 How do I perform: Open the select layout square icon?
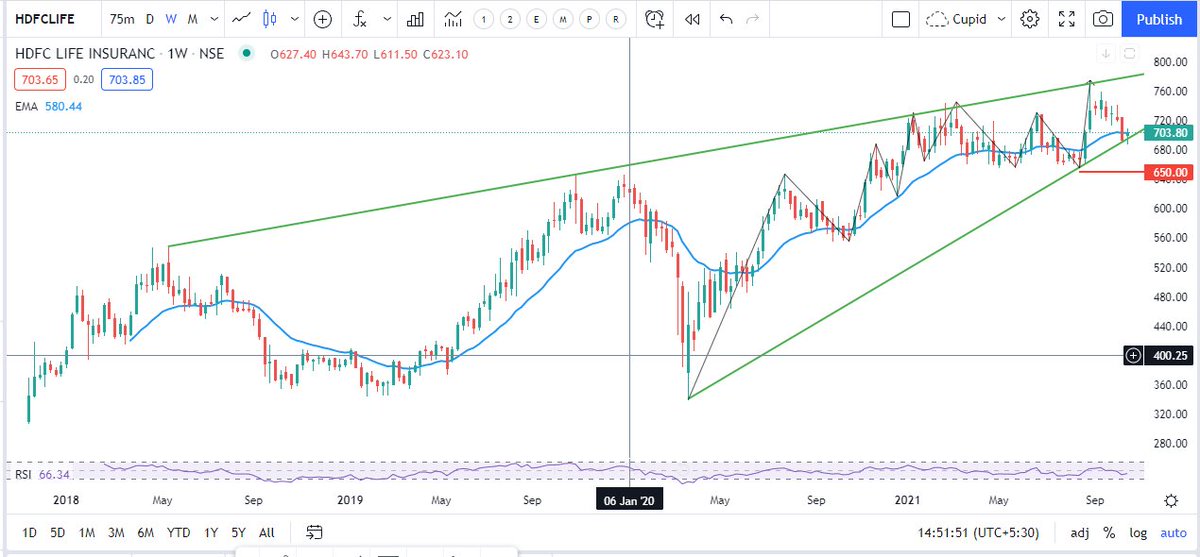click(901, 19)
